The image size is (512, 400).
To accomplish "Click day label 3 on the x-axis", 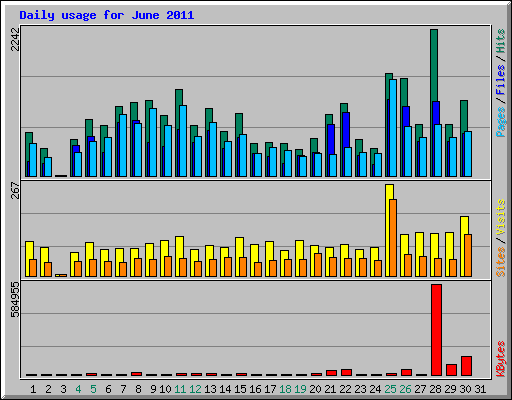I will [x=63, y=389].
